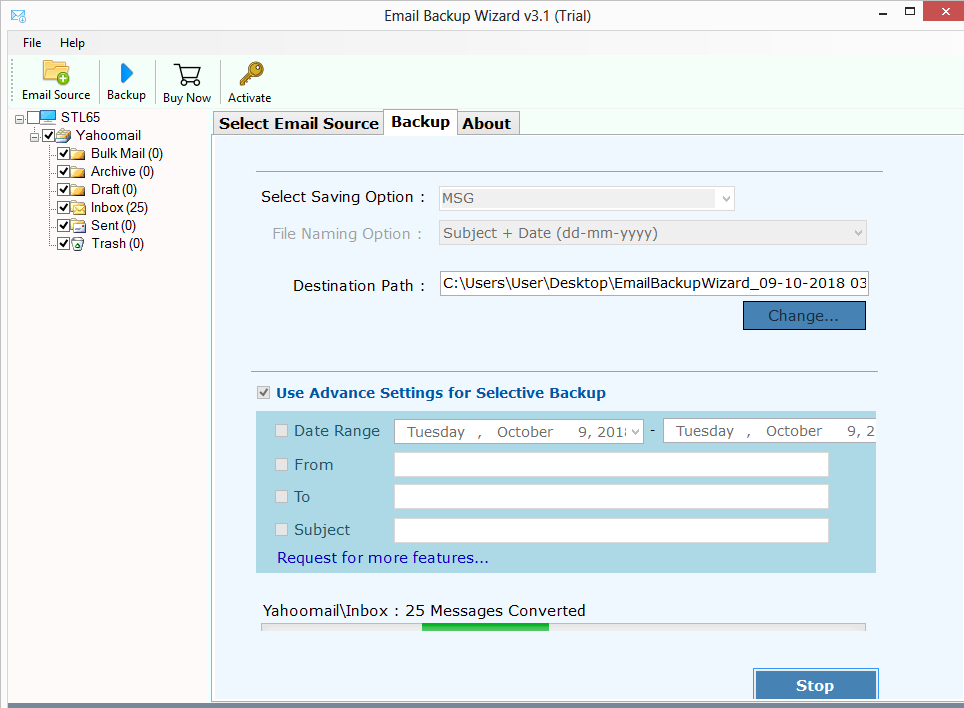
Task: Click the app envelope icon in title bar
Action: pyautogui.click(x=18, y=16)
